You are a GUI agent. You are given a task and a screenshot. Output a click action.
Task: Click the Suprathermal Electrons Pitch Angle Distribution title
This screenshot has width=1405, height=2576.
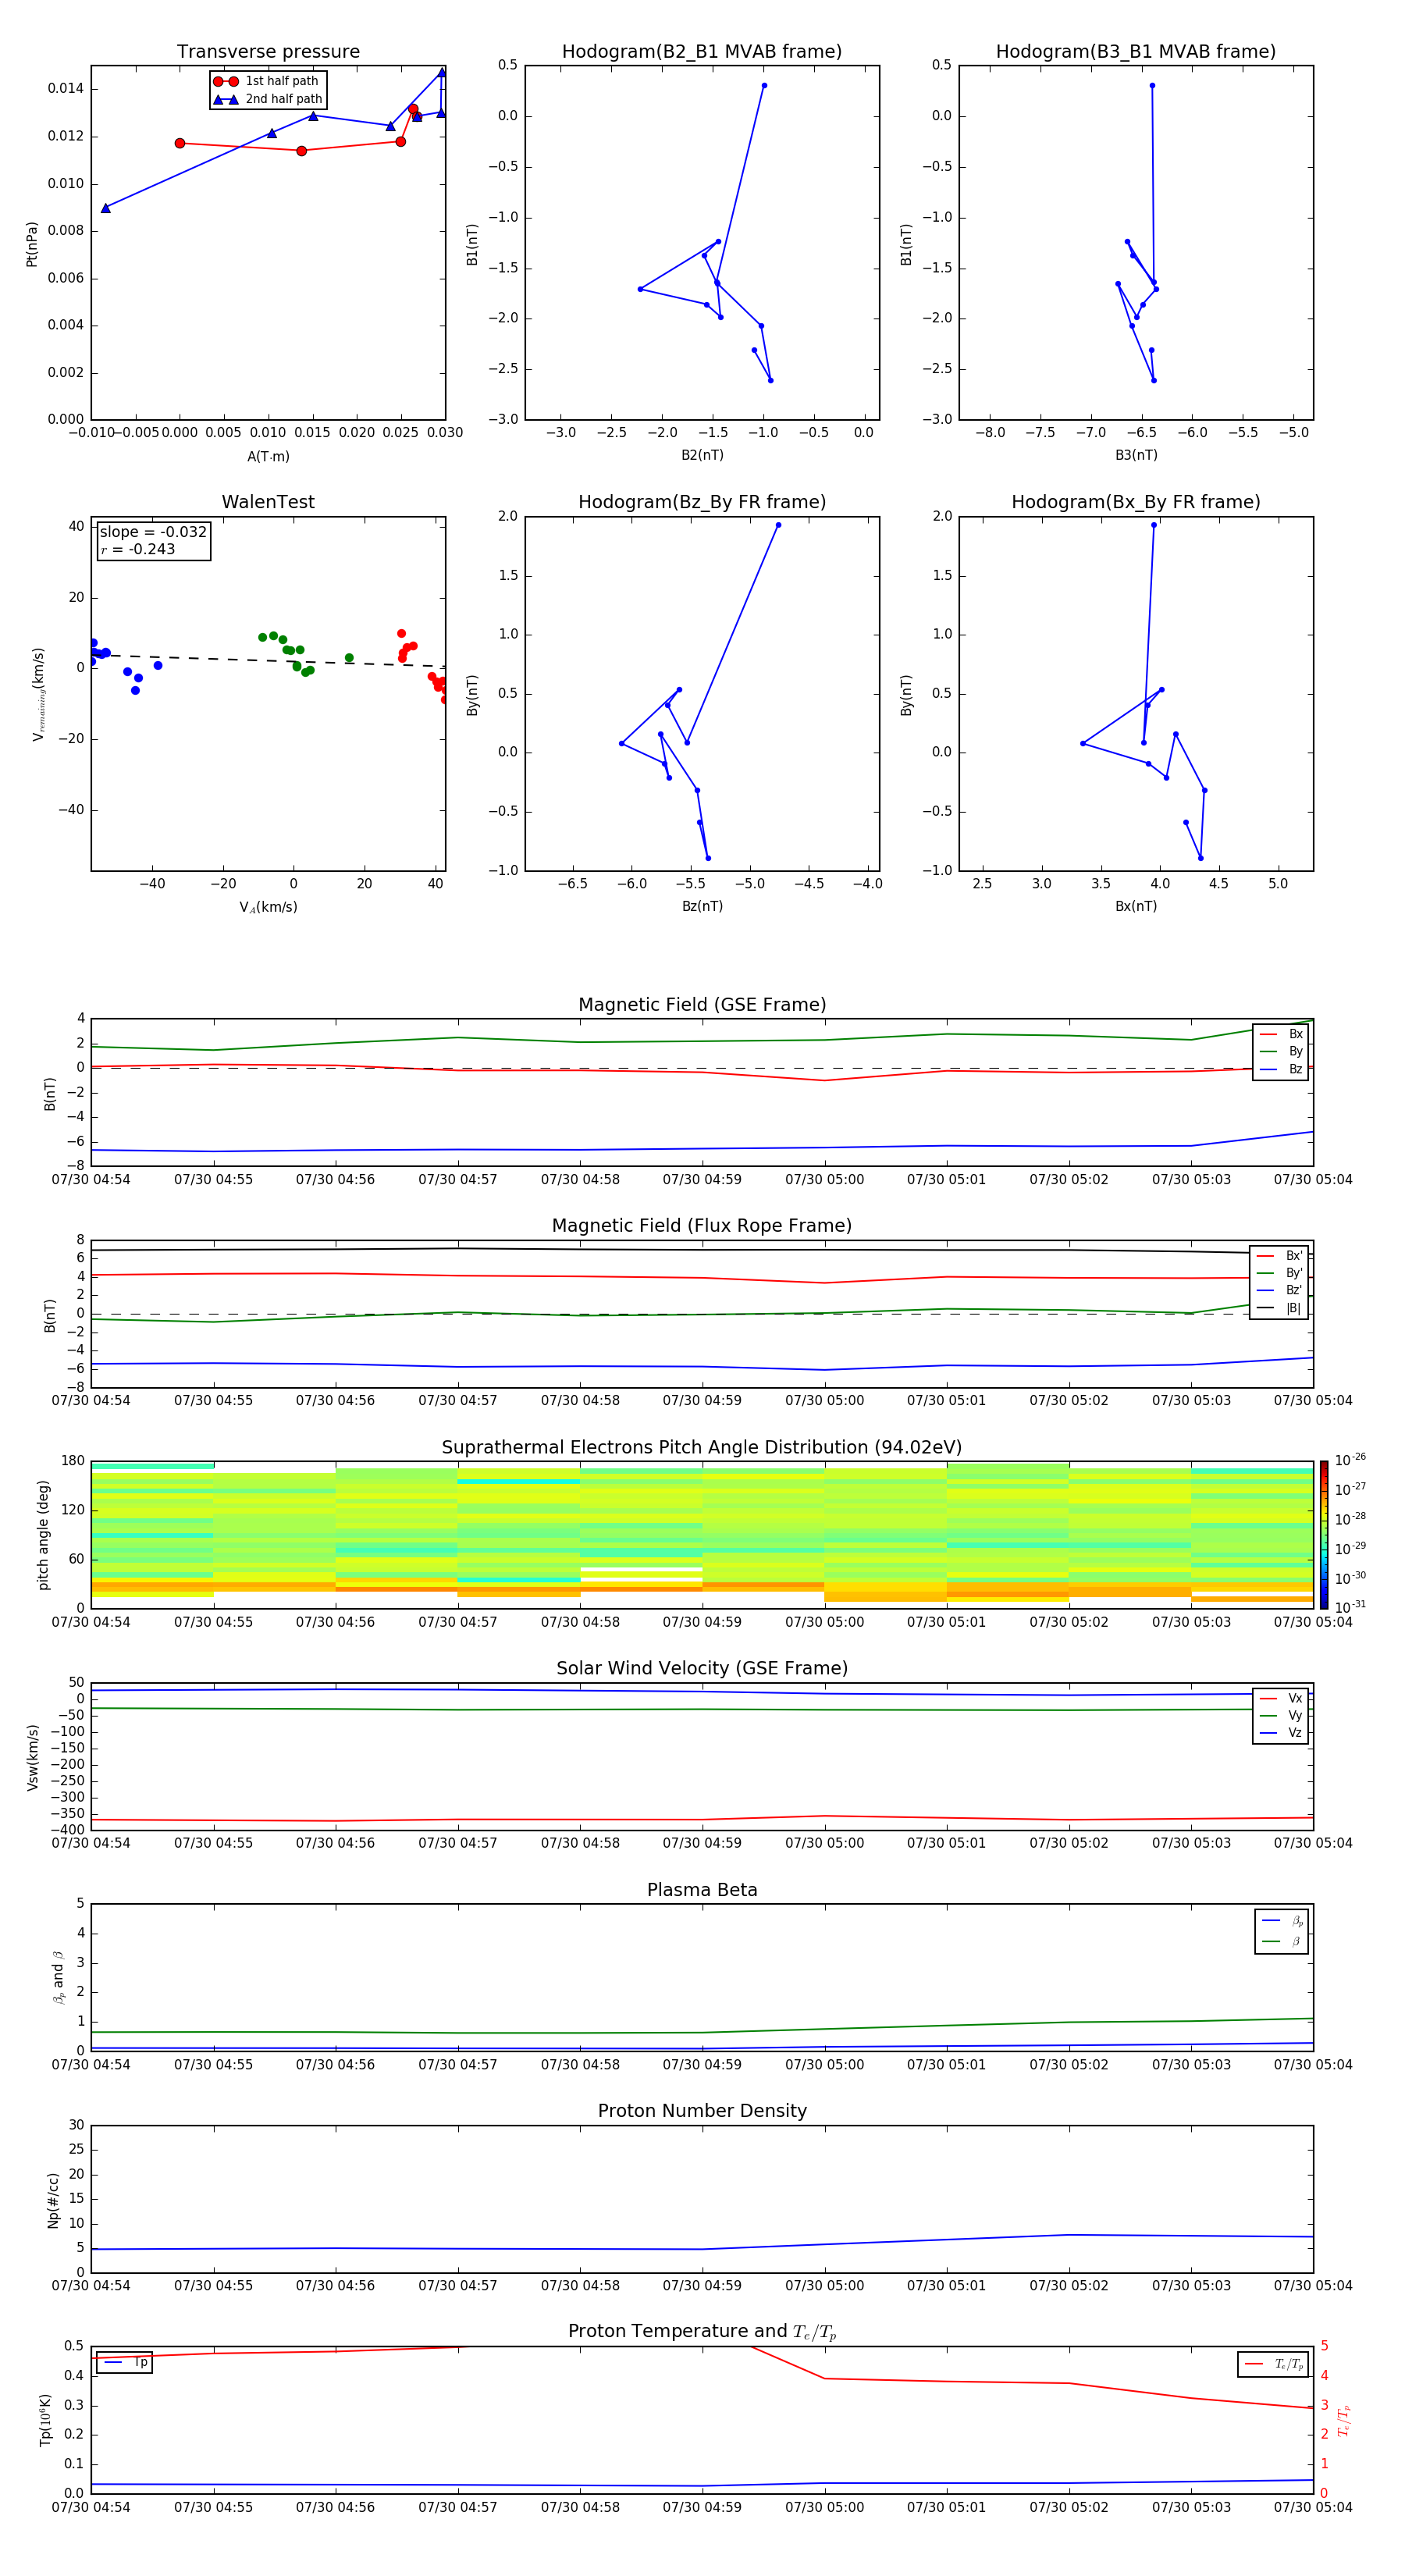coord(701,1447)
